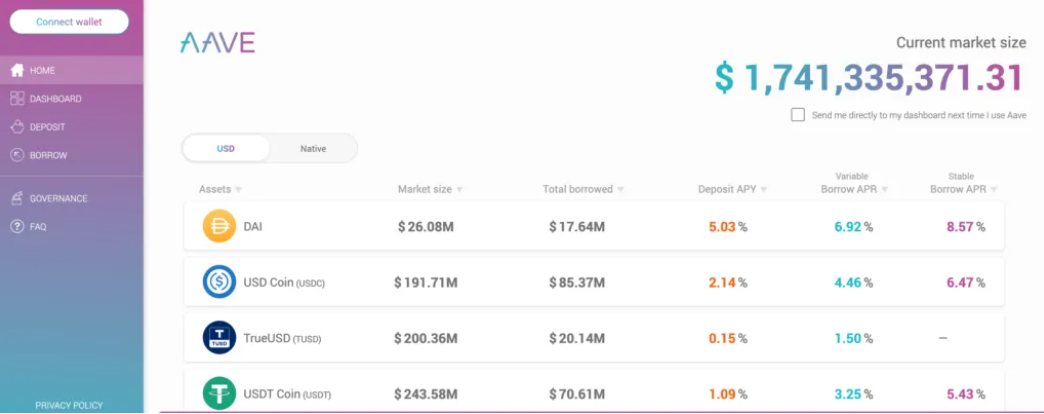Screen dimensions: 1044x414
Task: Click the Deposit piggy bank icon
Action: click(17, 127)
